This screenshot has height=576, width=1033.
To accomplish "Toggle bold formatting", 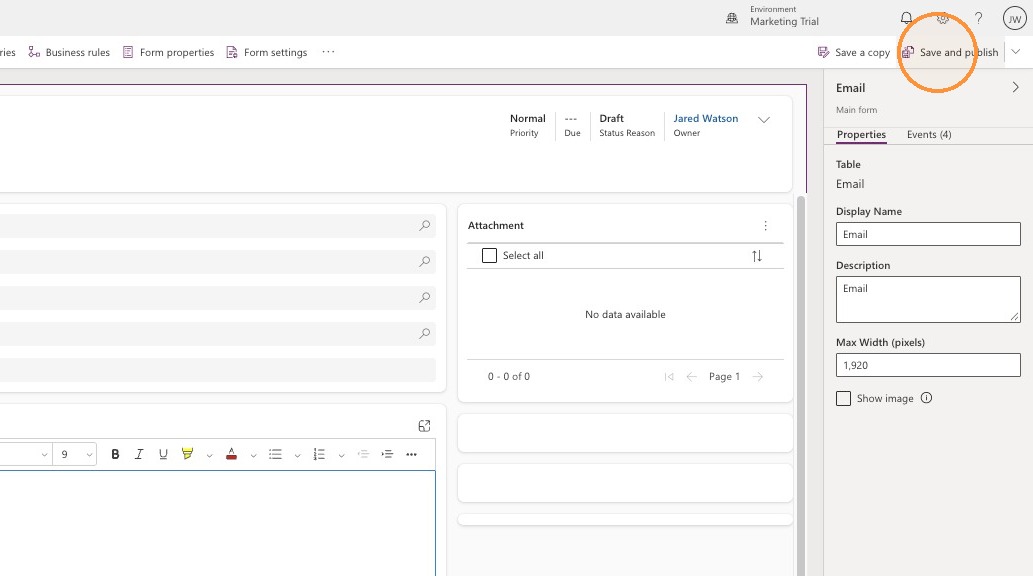I will point(115,454).
